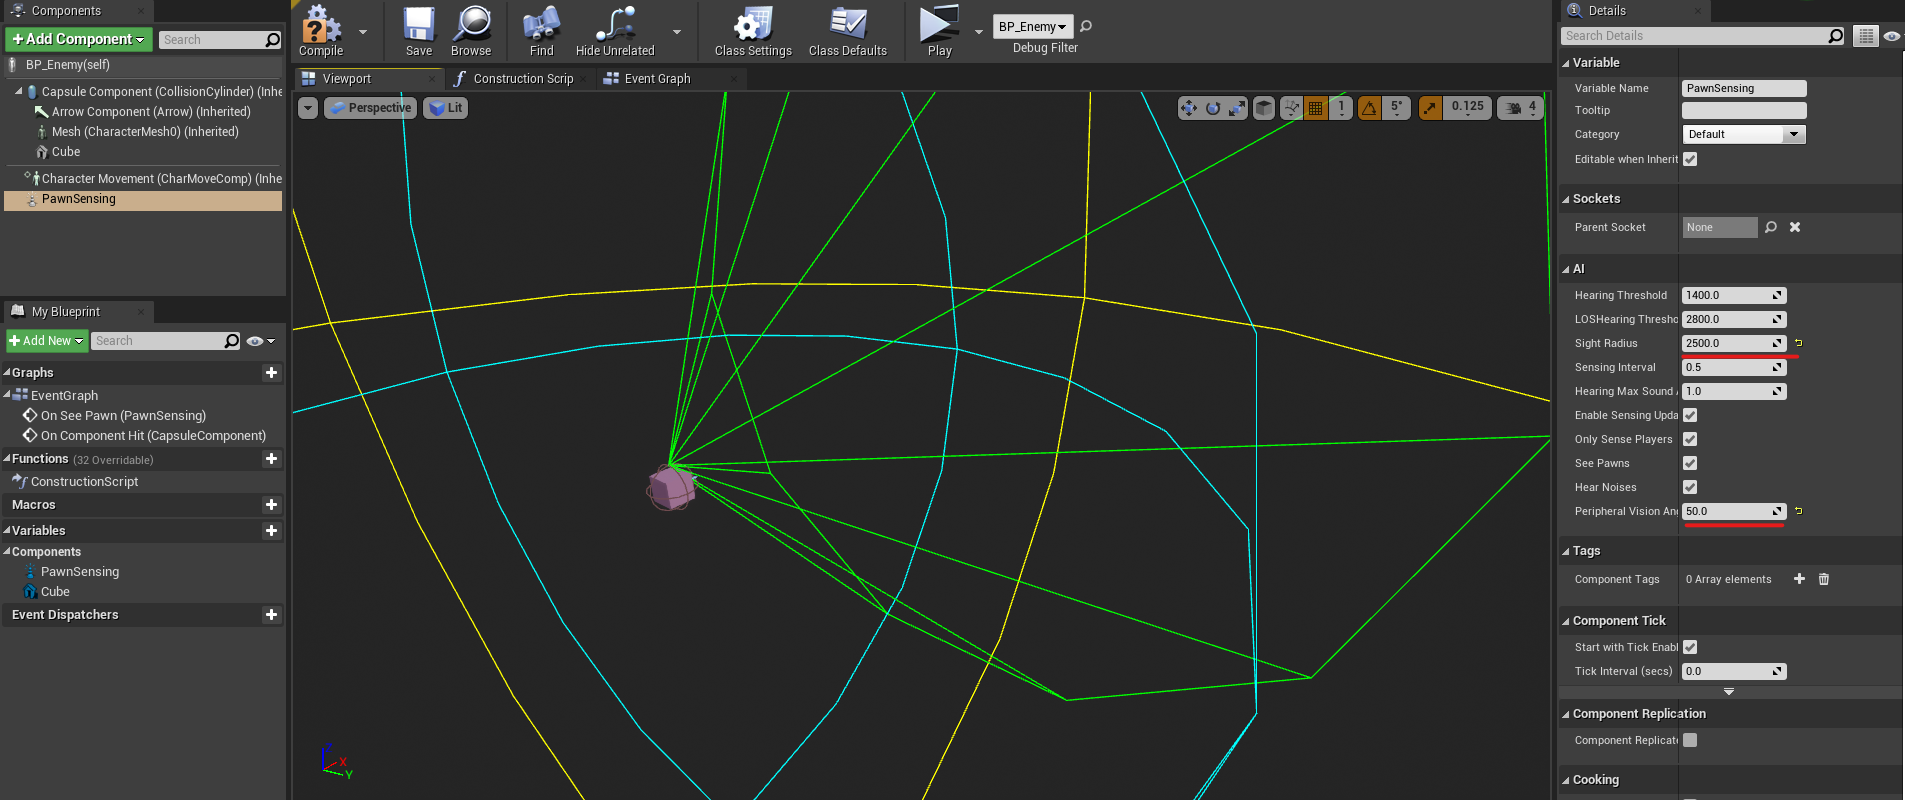Viewport: 1905px width, 800px height.
Task: Click the Add New button in My Blueprint
Action: click(46, 341)
